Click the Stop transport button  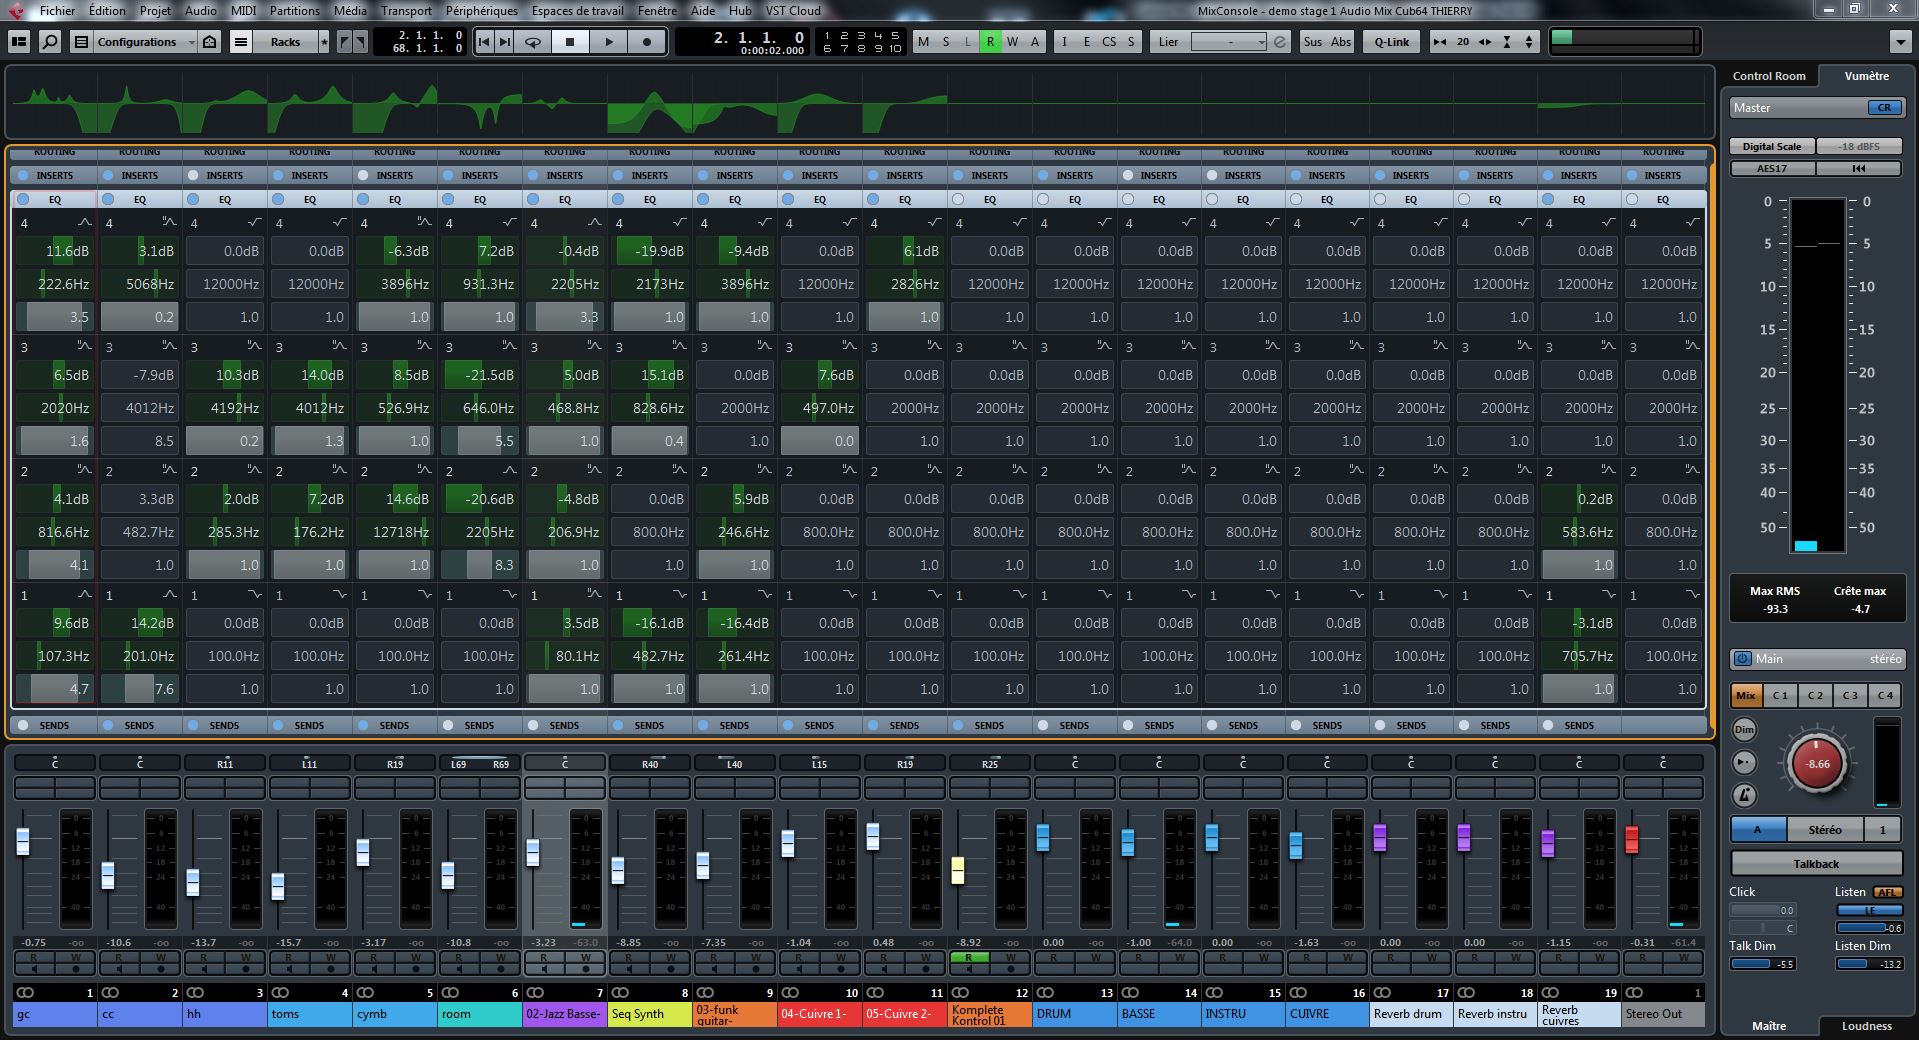click(x=570, y=42)
